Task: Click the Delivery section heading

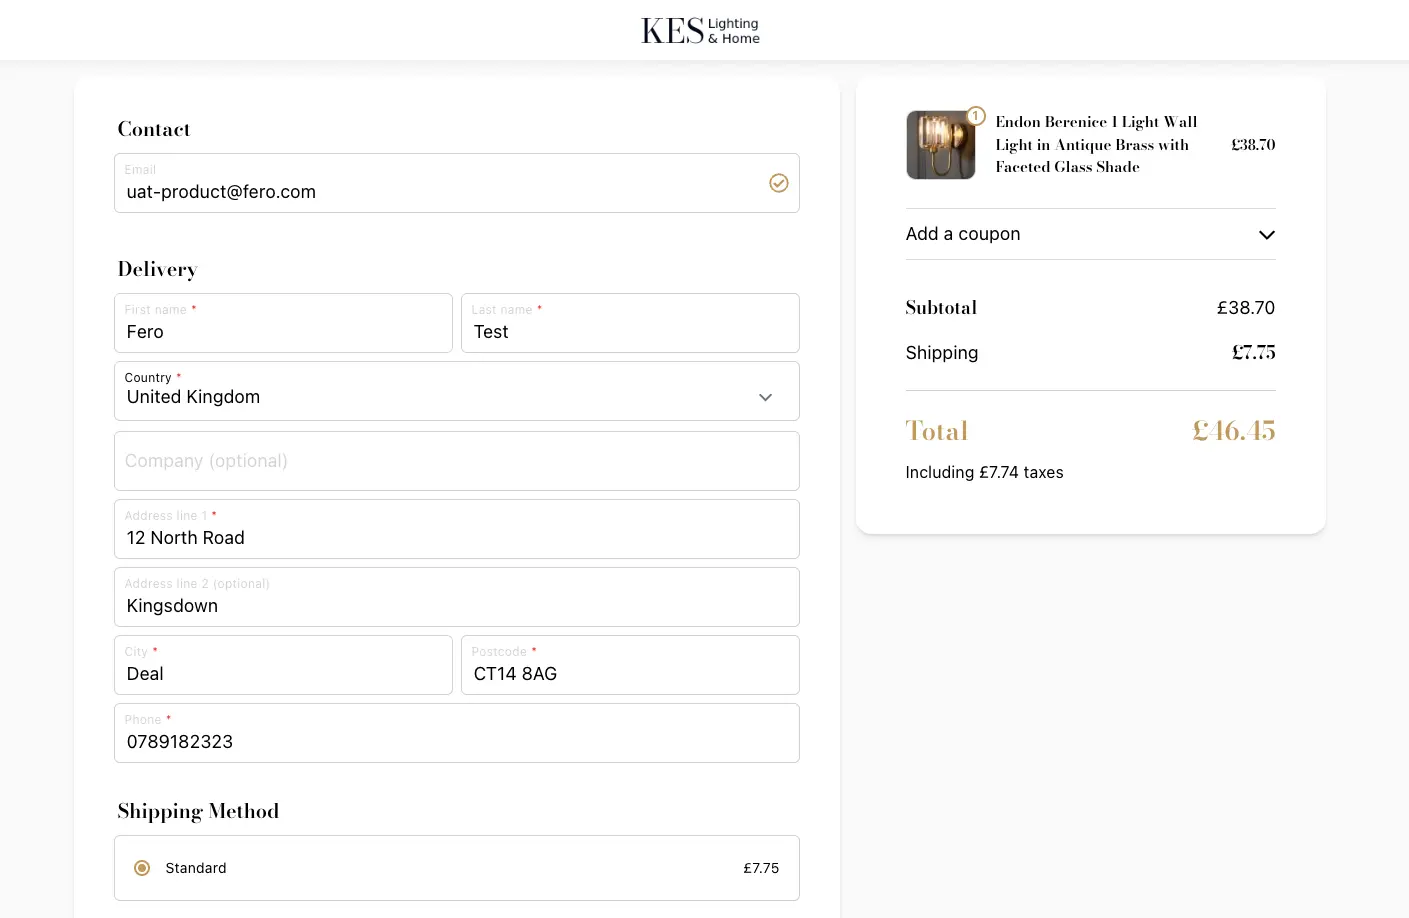Action: pyautogui.click(x=157, y=269)
